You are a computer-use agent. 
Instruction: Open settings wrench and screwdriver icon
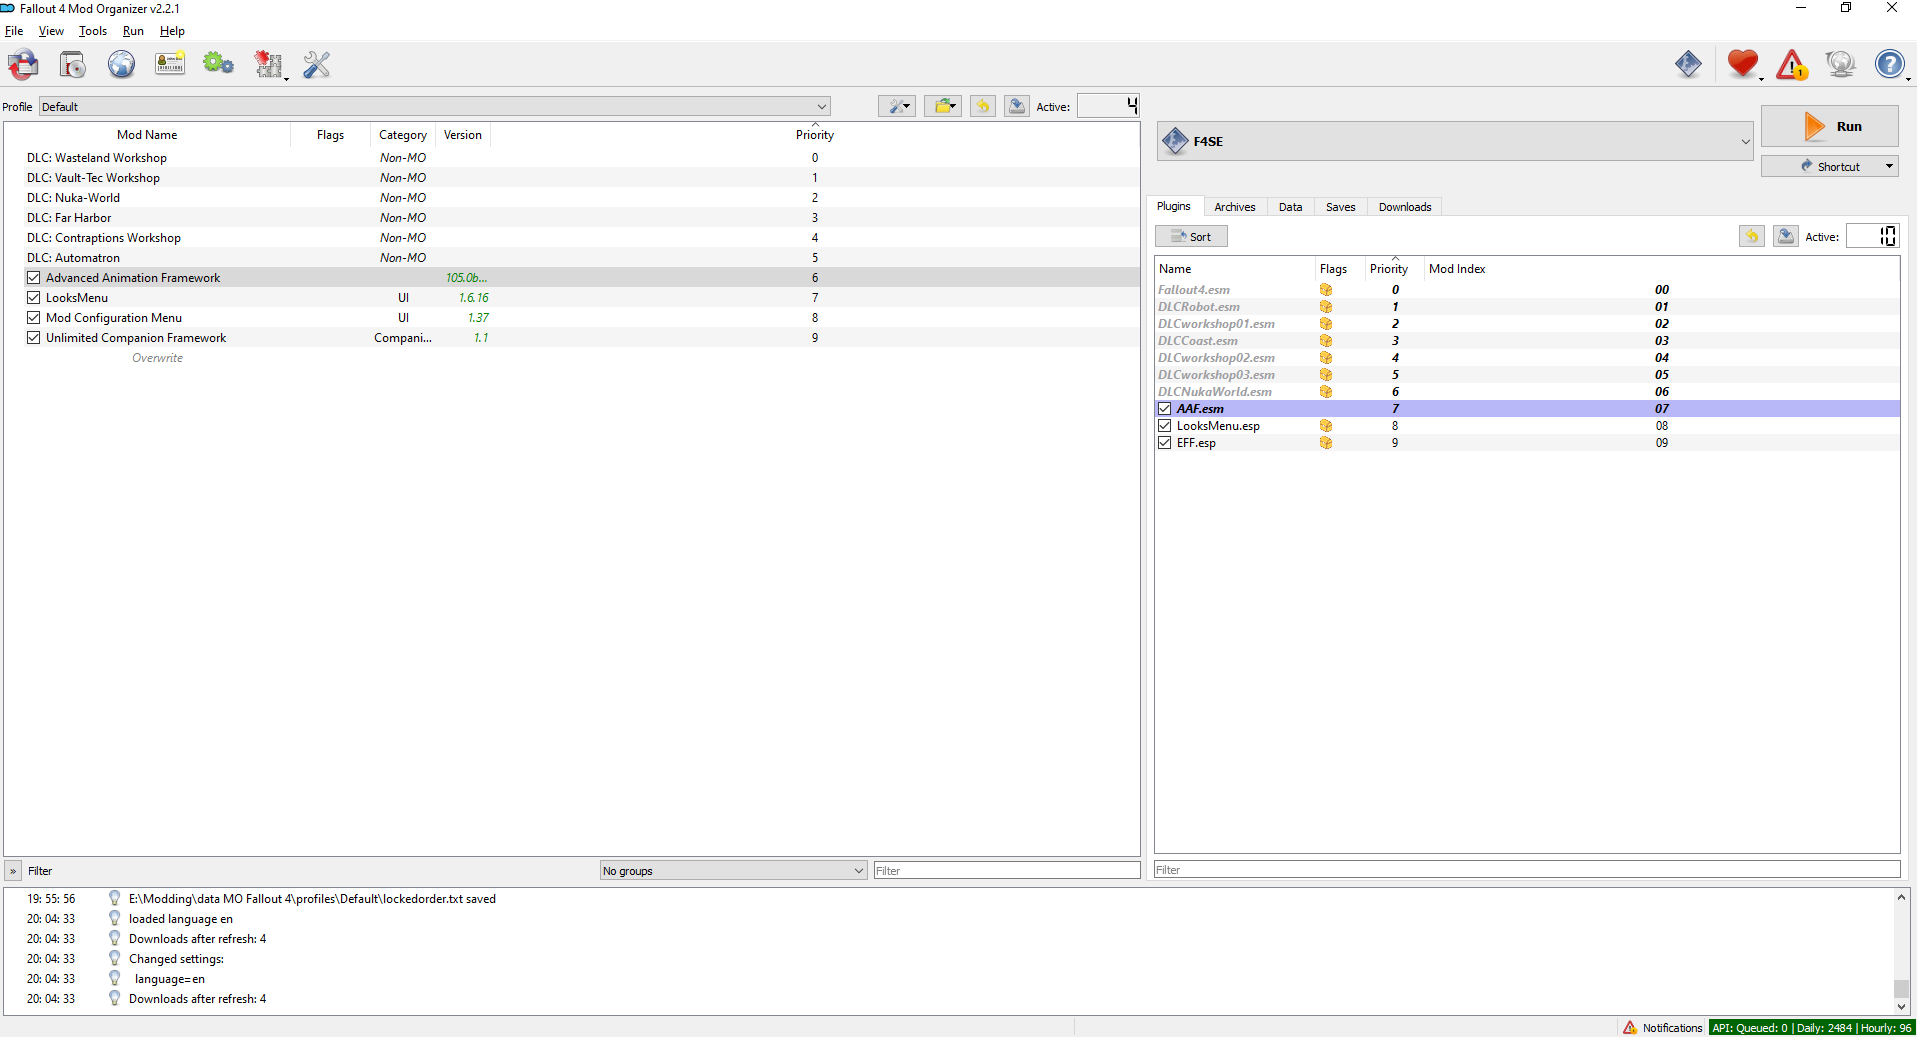[x=317, y=65]
